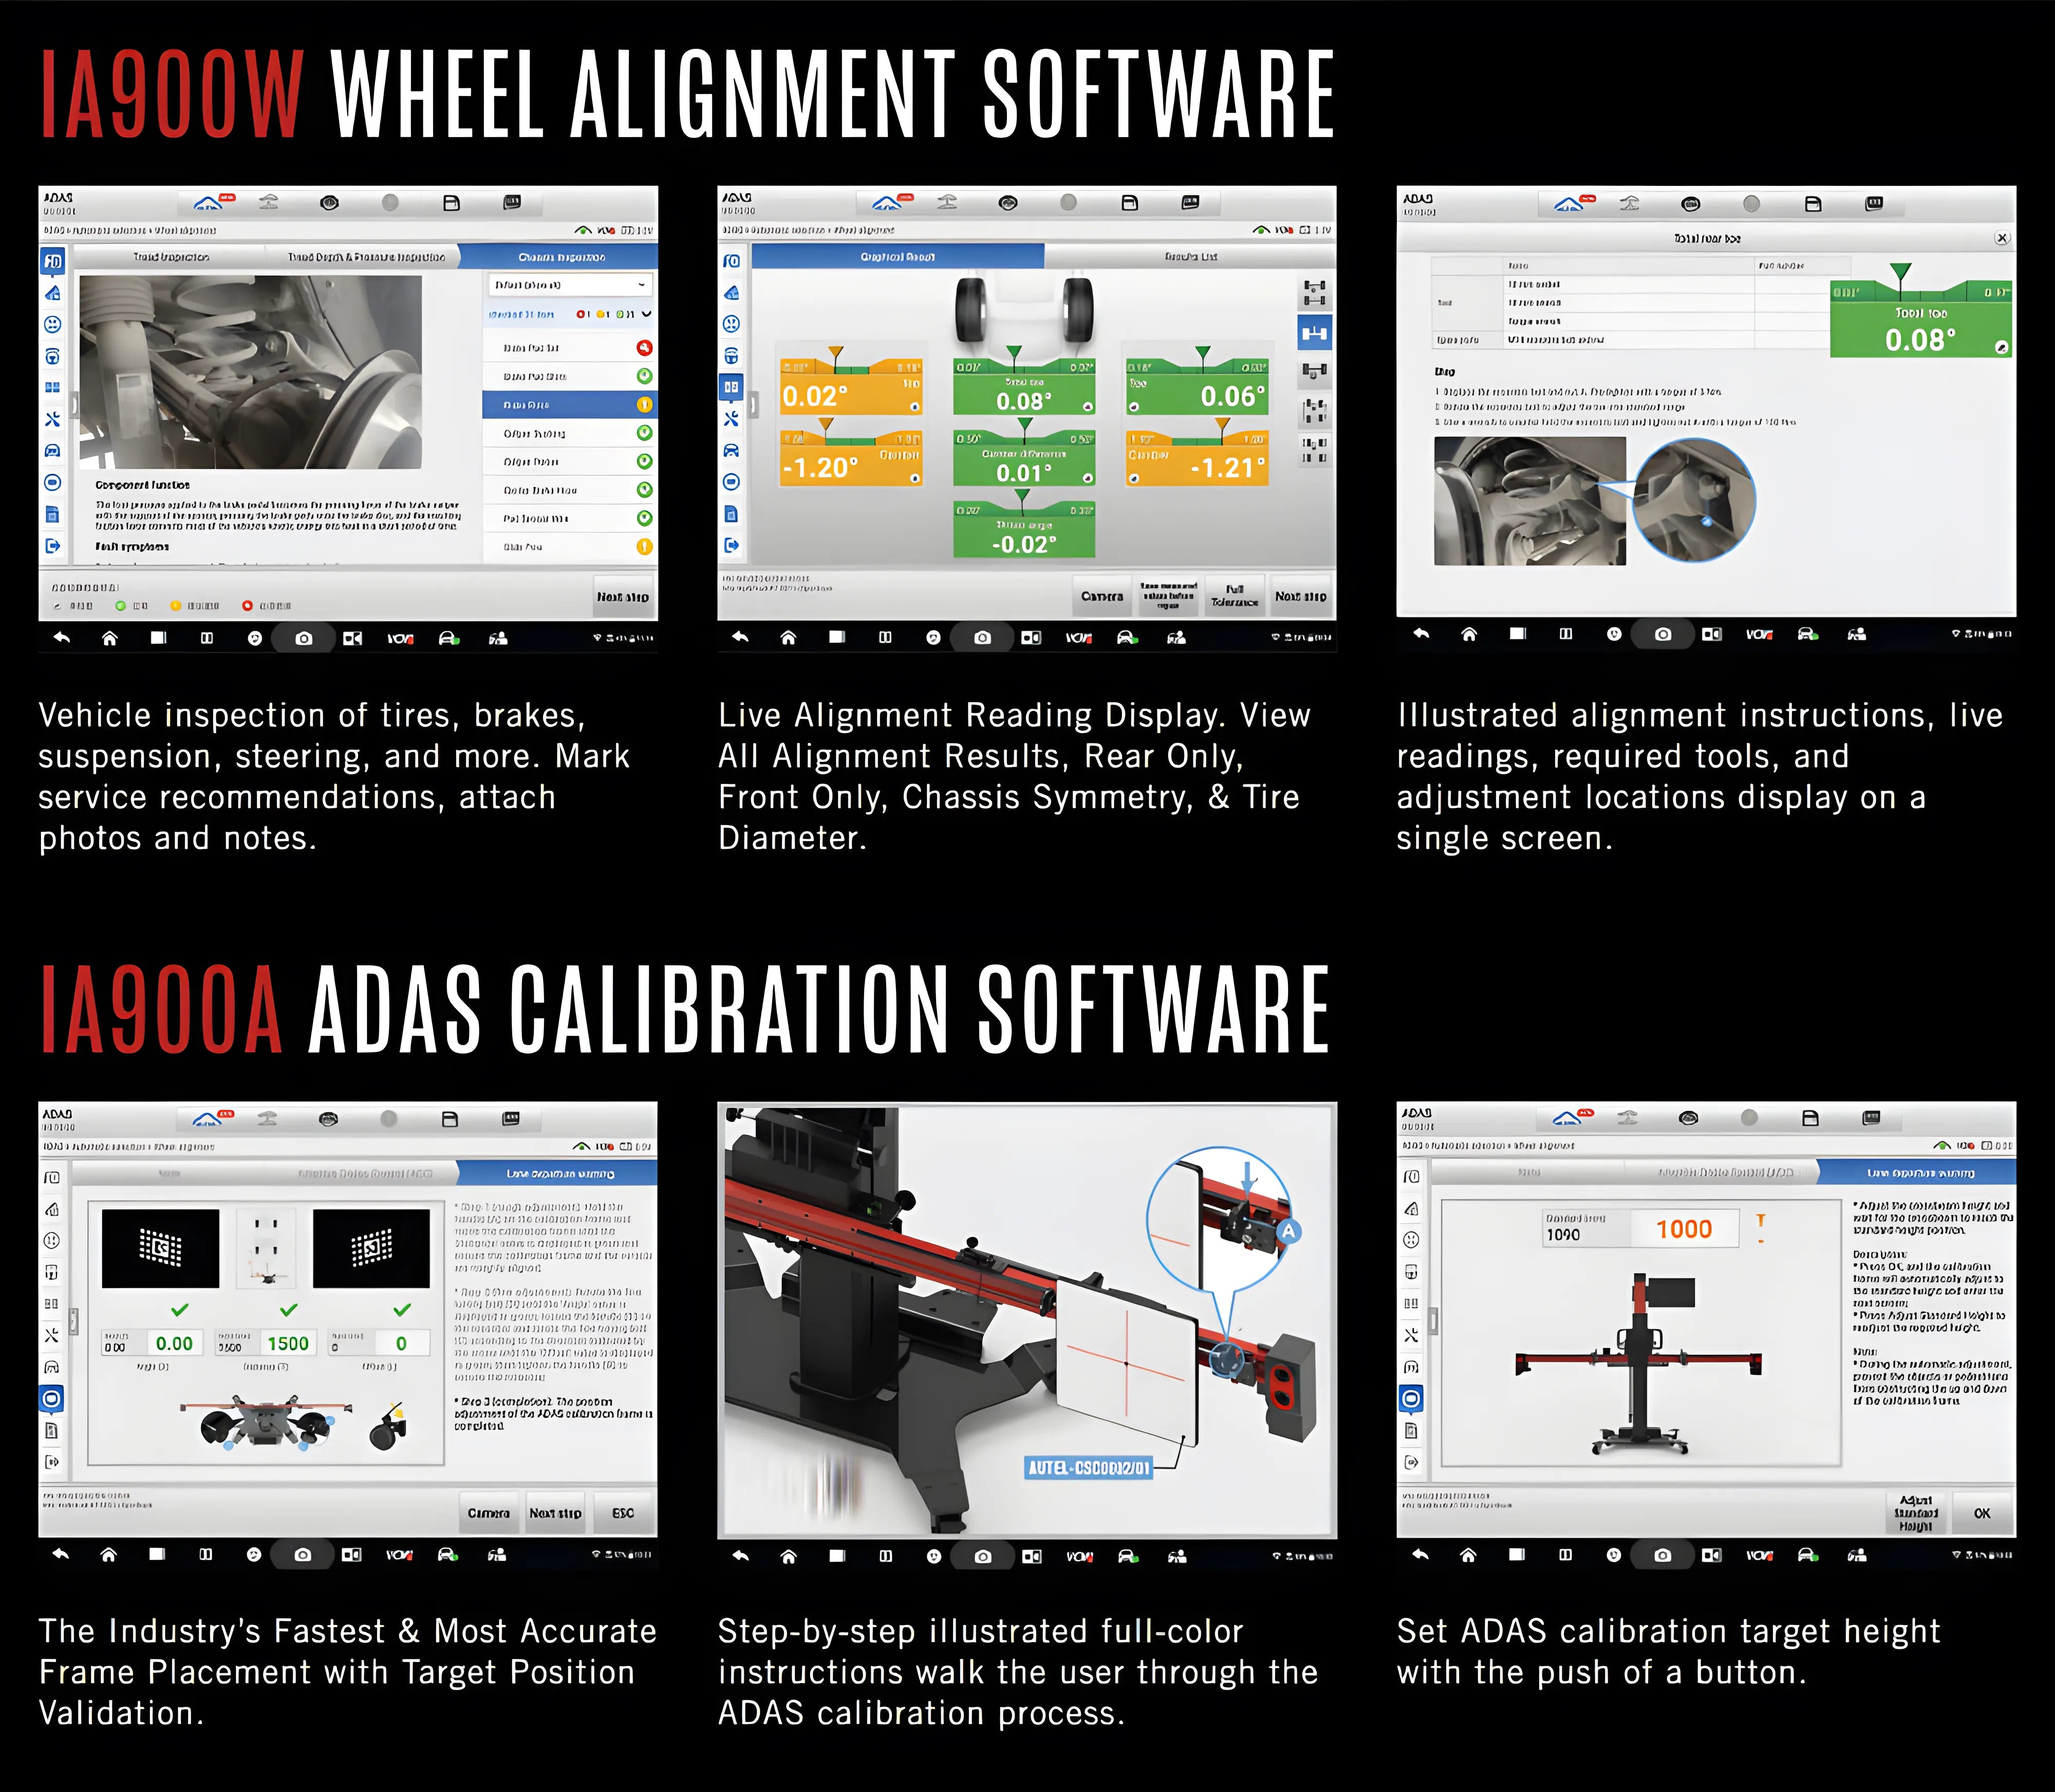The width and height of the screenshot is (2055, 1792).
Task: Click save disk icon in vehicle inspection top toolbar
Action: click(x=451, y=203)
